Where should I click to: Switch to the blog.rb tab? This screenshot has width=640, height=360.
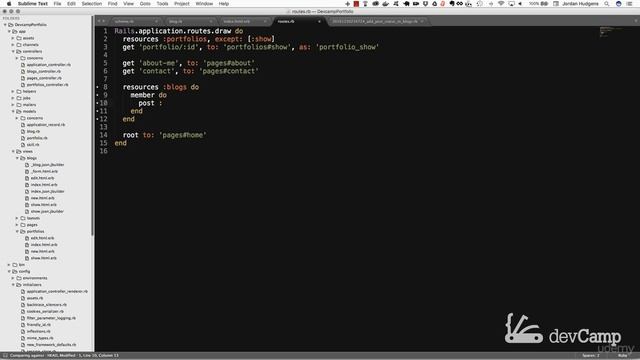(176, 21)
